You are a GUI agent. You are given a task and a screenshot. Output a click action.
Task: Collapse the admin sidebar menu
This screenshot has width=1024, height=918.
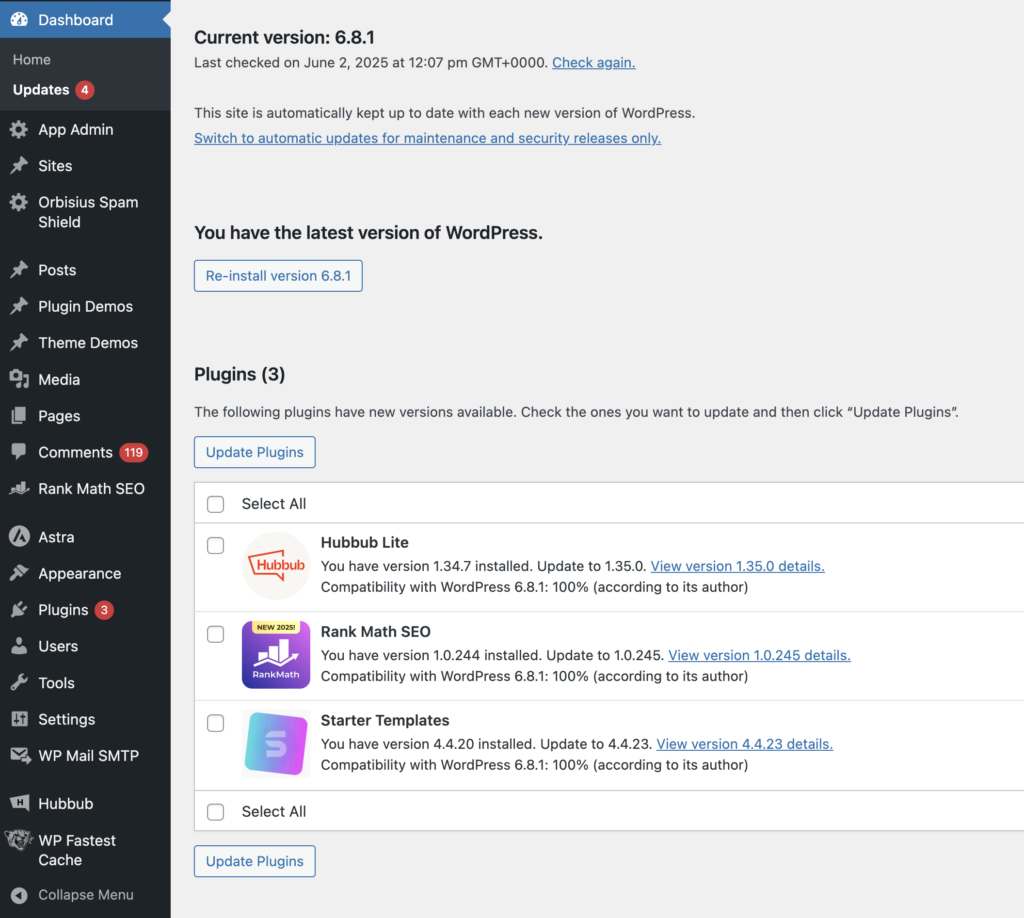pos(73,895)
